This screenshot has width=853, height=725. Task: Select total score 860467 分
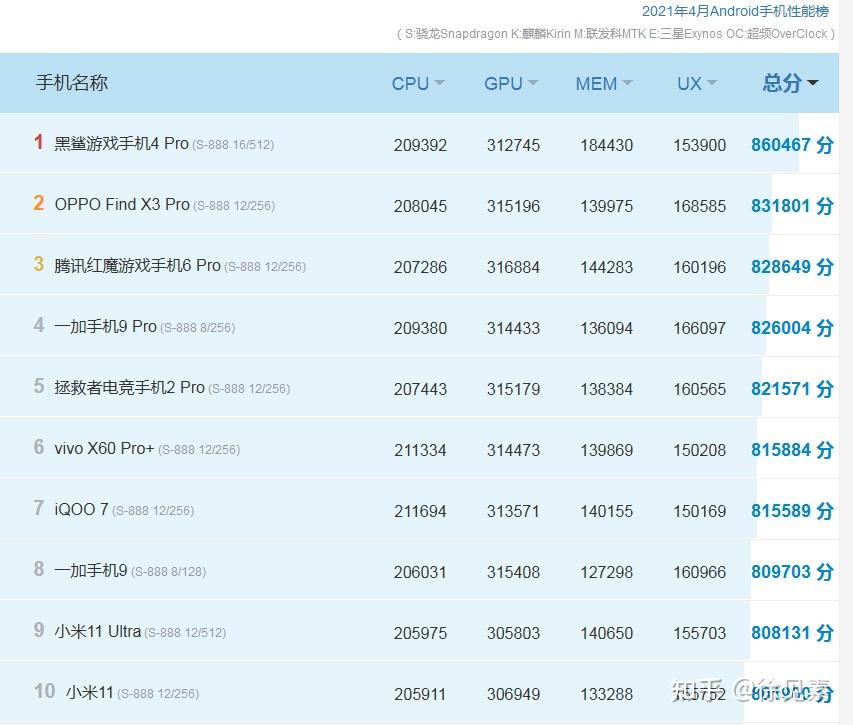click(x=792, y=145)
